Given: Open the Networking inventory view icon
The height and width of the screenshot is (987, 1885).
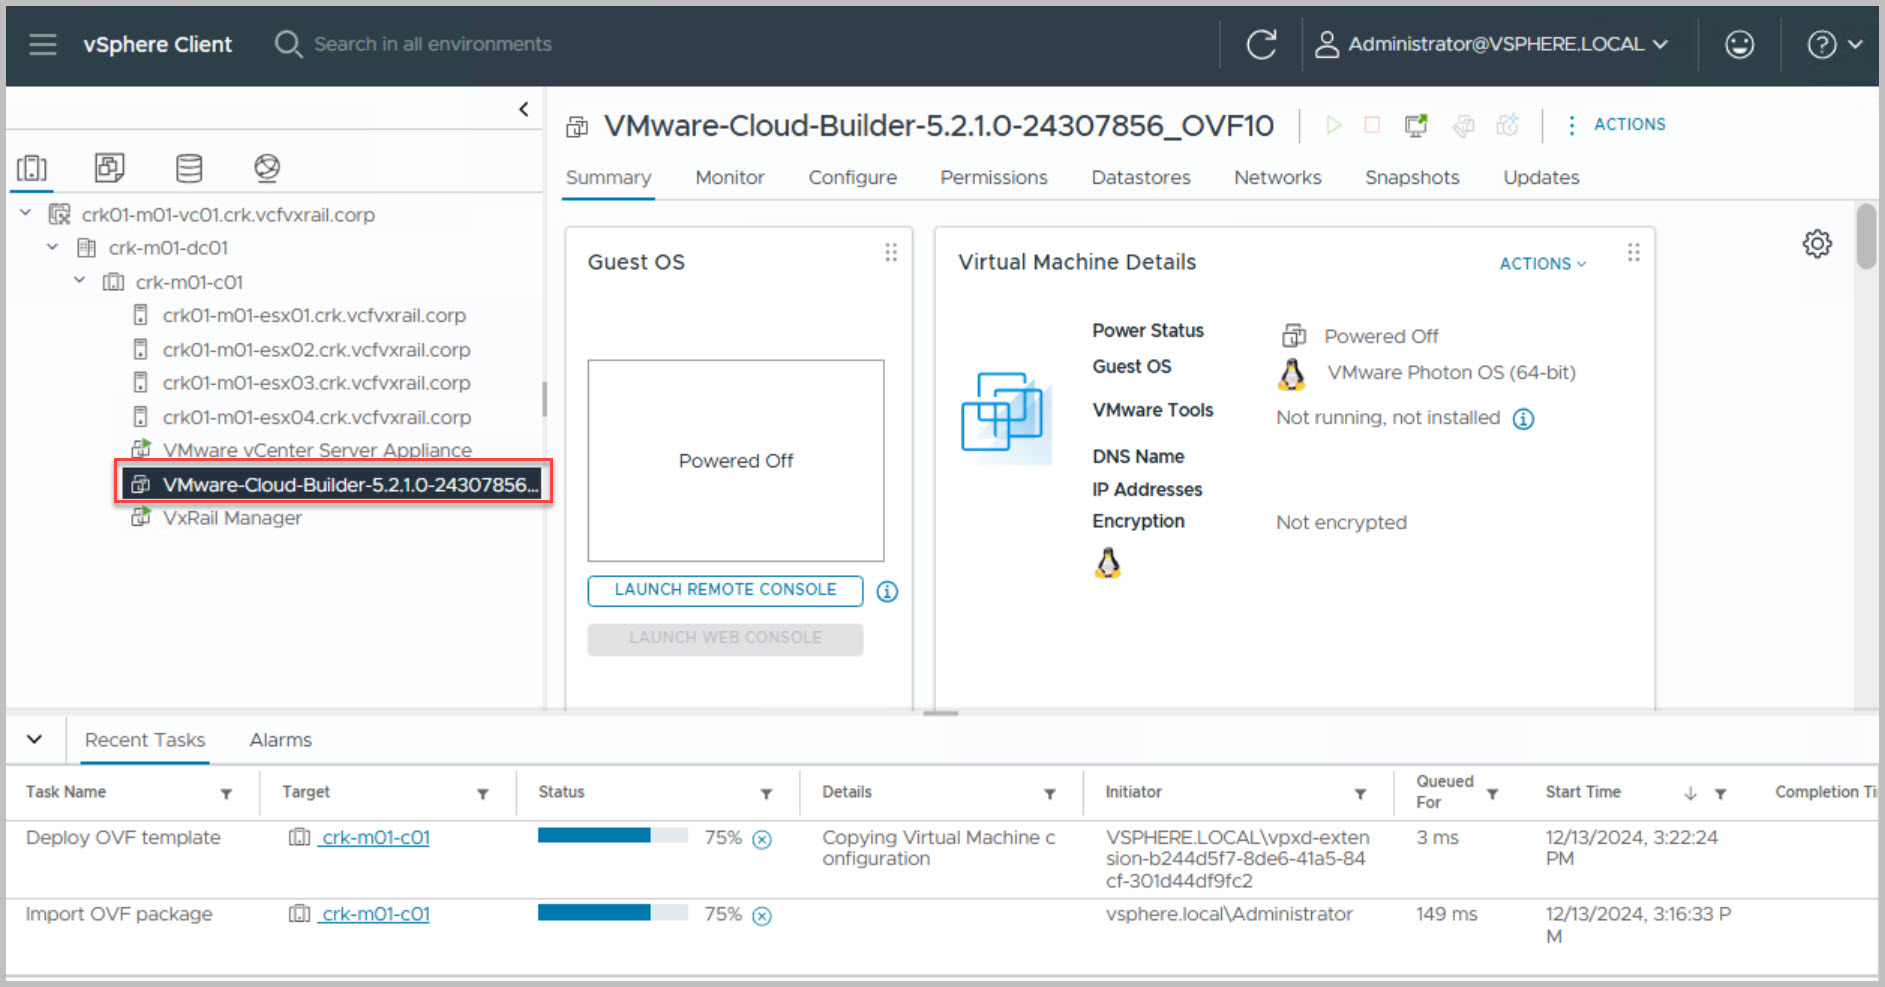Looking at the screenshot, I should coord(267,168).
